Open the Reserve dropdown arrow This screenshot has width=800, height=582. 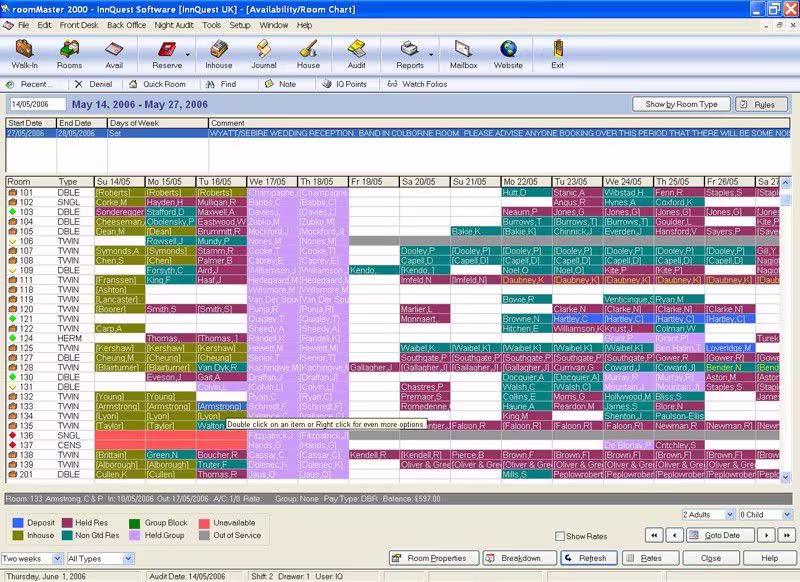(x=188, y=54)
